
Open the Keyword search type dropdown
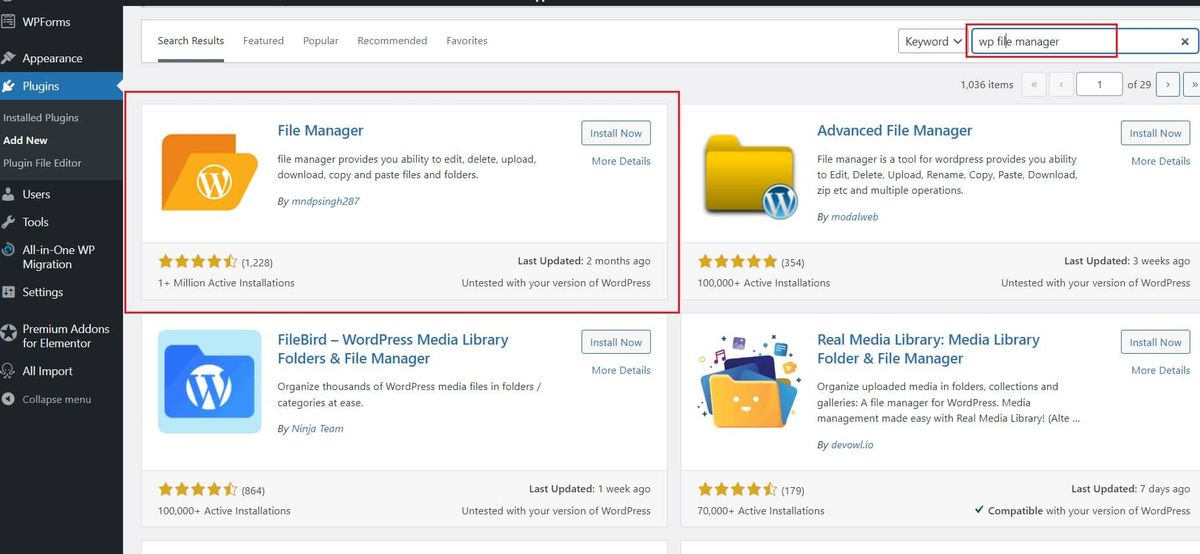coord(932,41)
